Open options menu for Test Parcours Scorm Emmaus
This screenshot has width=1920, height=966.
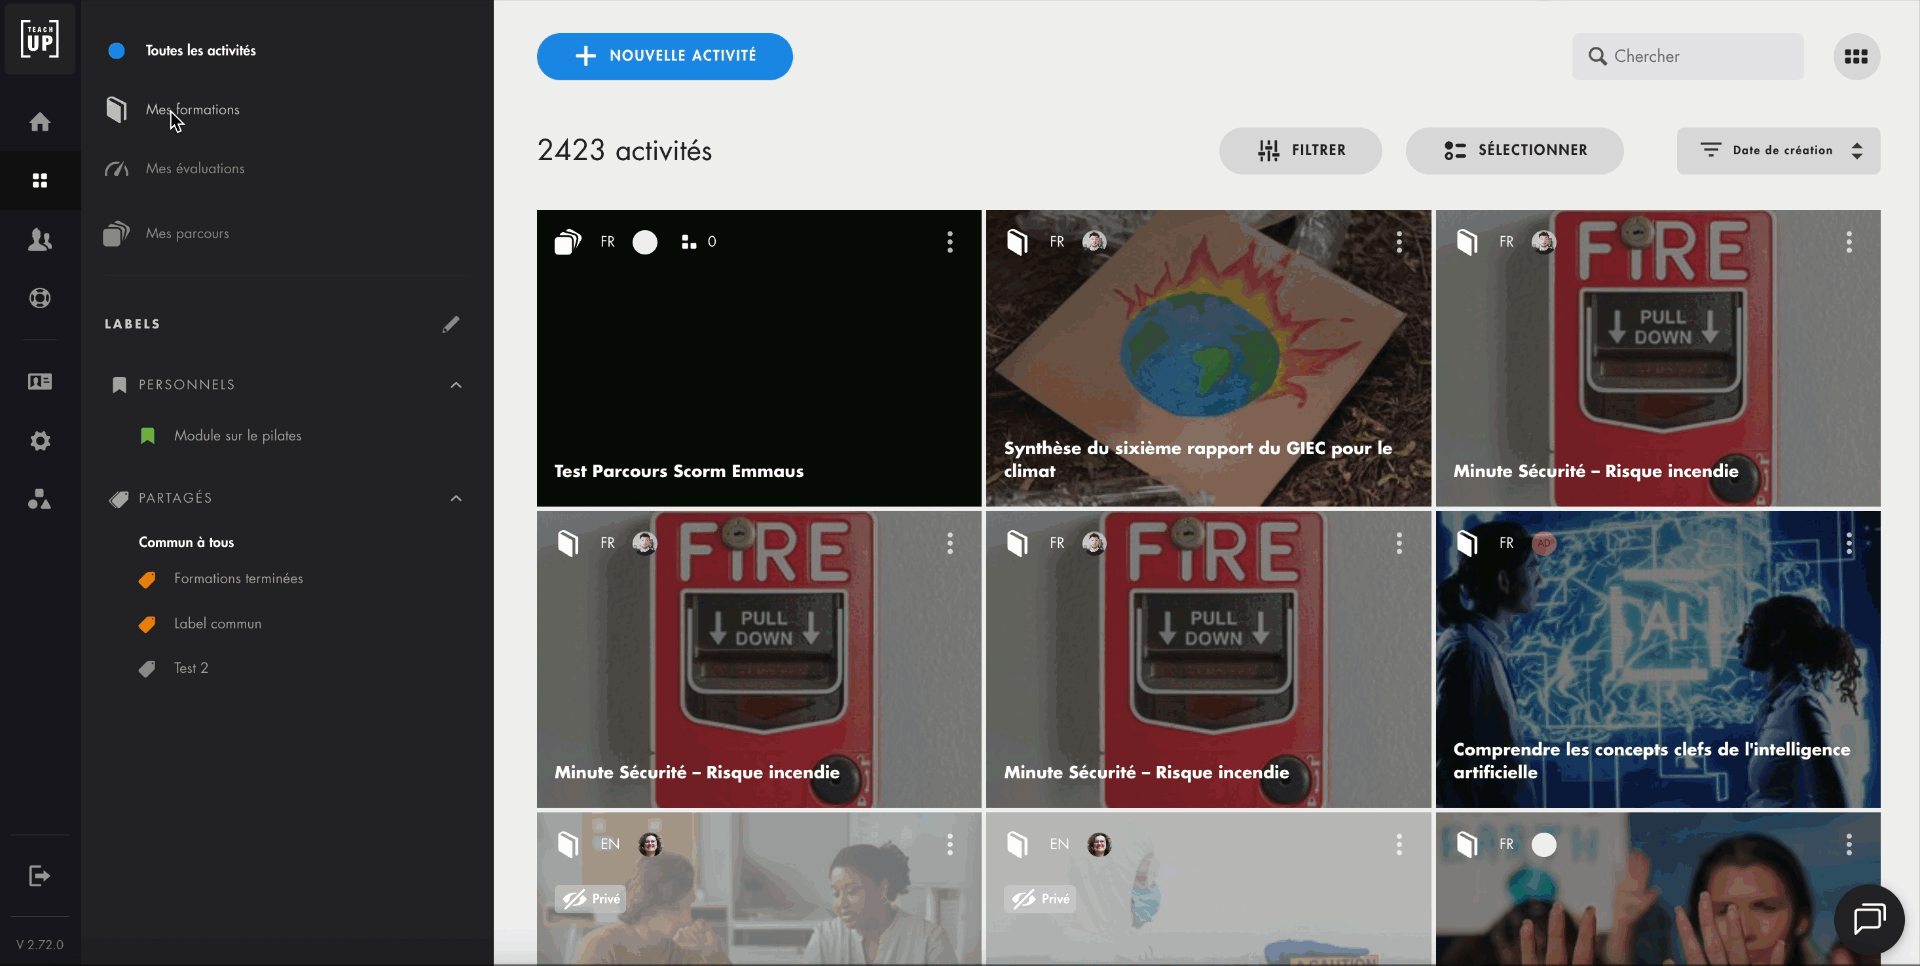pos(949,242)
